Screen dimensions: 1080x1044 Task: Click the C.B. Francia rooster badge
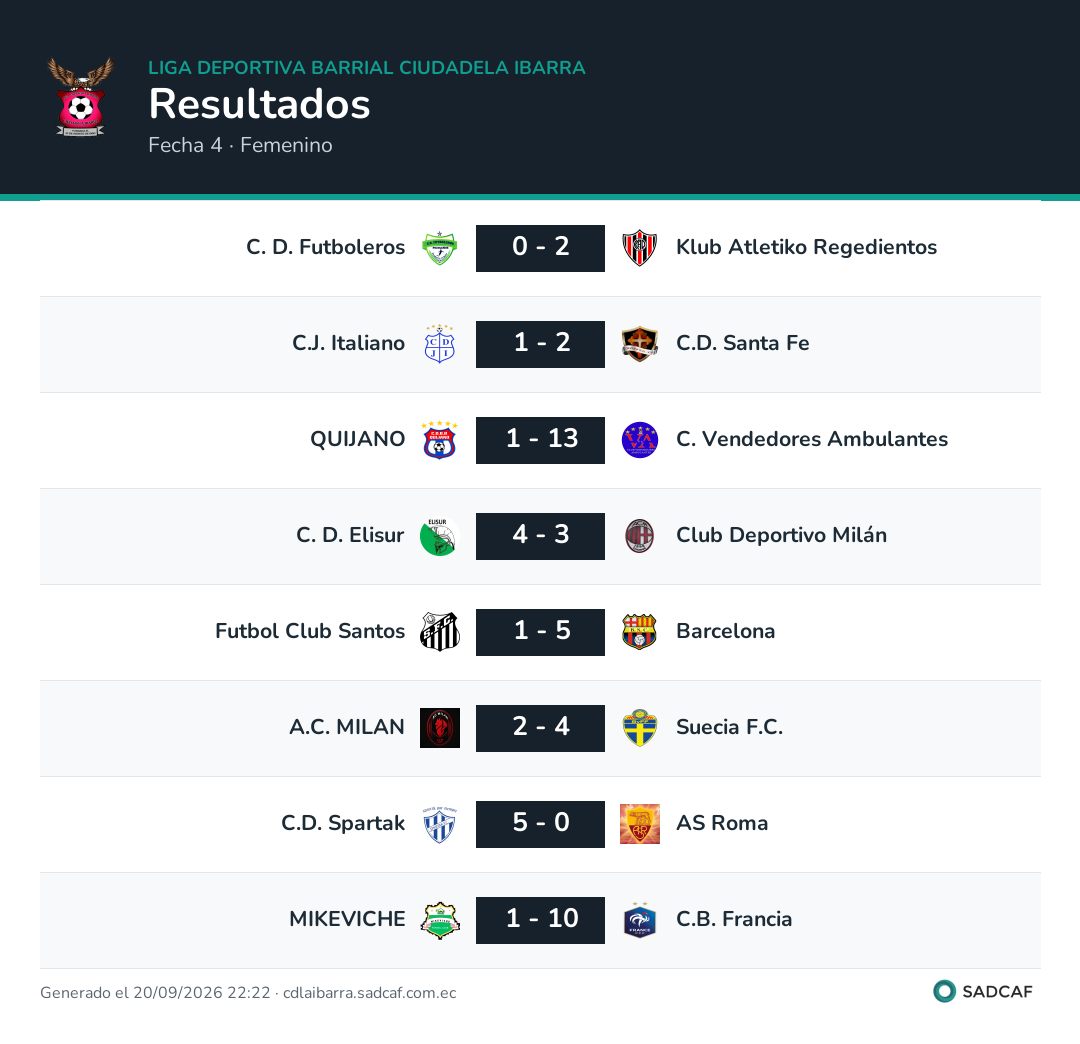(640, 920)
